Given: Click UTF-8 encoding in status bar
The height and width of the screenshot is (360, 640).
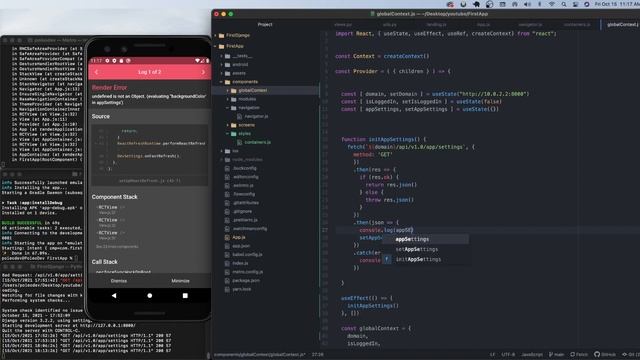Looking at the screenshot, I should point(508,354).
